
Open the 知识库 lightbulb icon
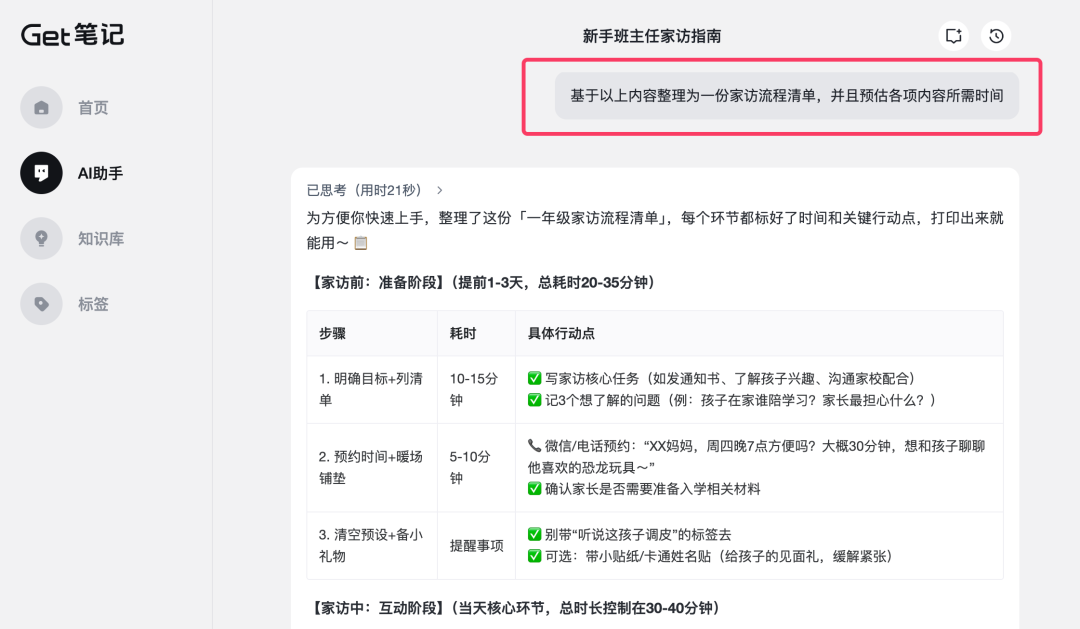point(41,239)
